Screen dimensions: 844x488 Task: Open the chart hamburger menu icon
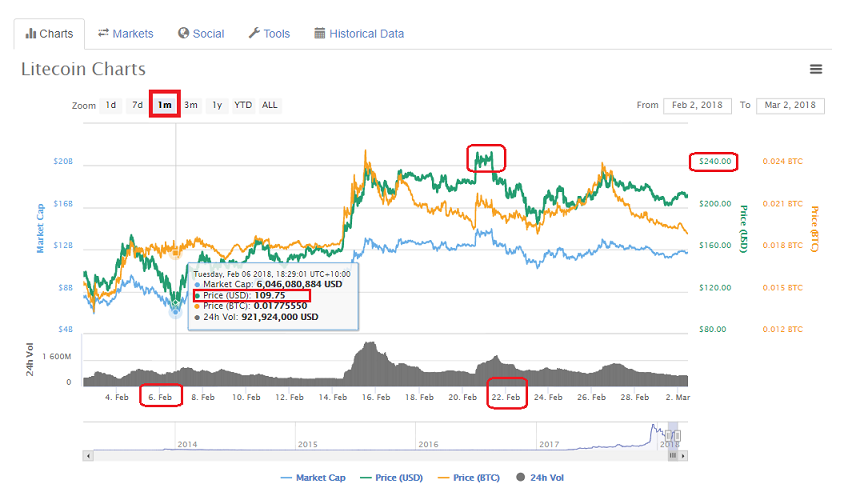(x=816, y=69)
